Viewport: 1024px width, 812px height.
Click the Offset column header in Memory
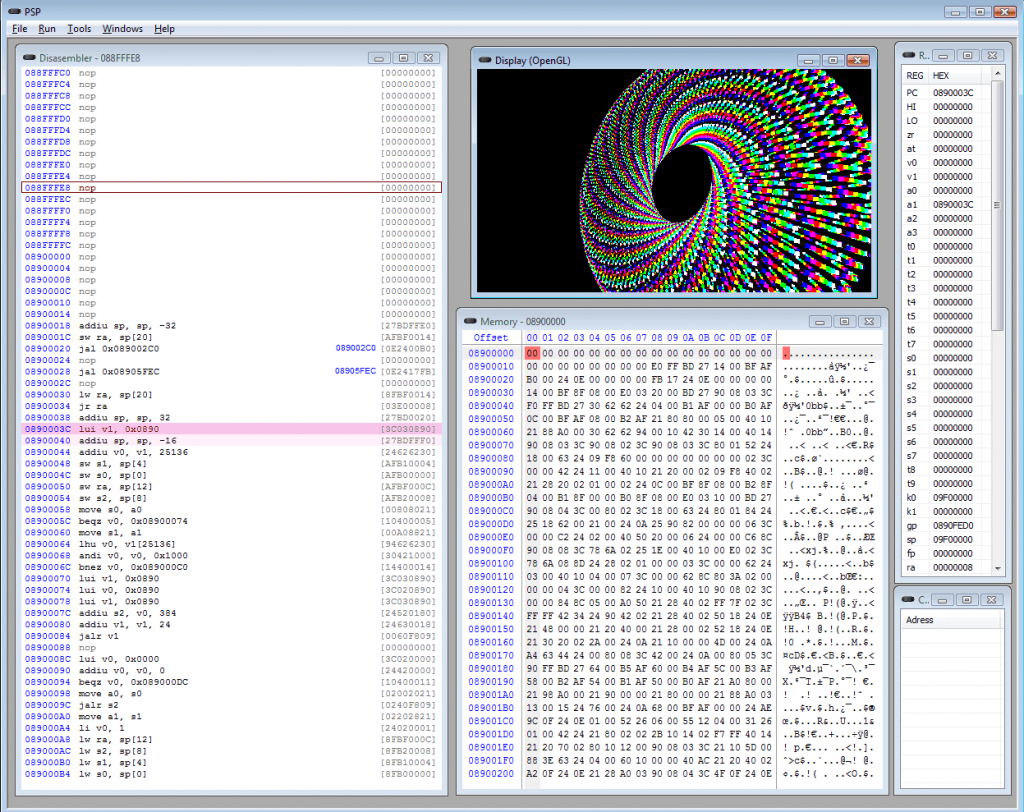(490, 338)
